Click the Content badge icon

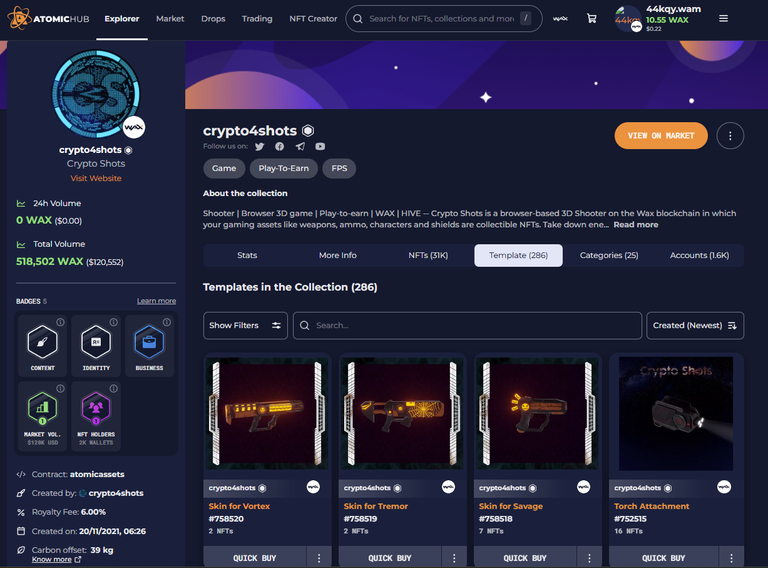(43, 342)
